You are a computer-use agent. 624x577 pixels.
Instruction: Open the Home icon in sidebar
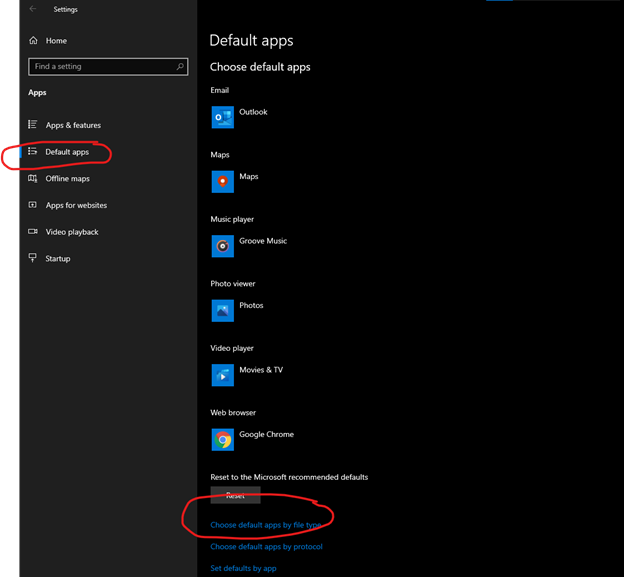(x=33, y=40)
